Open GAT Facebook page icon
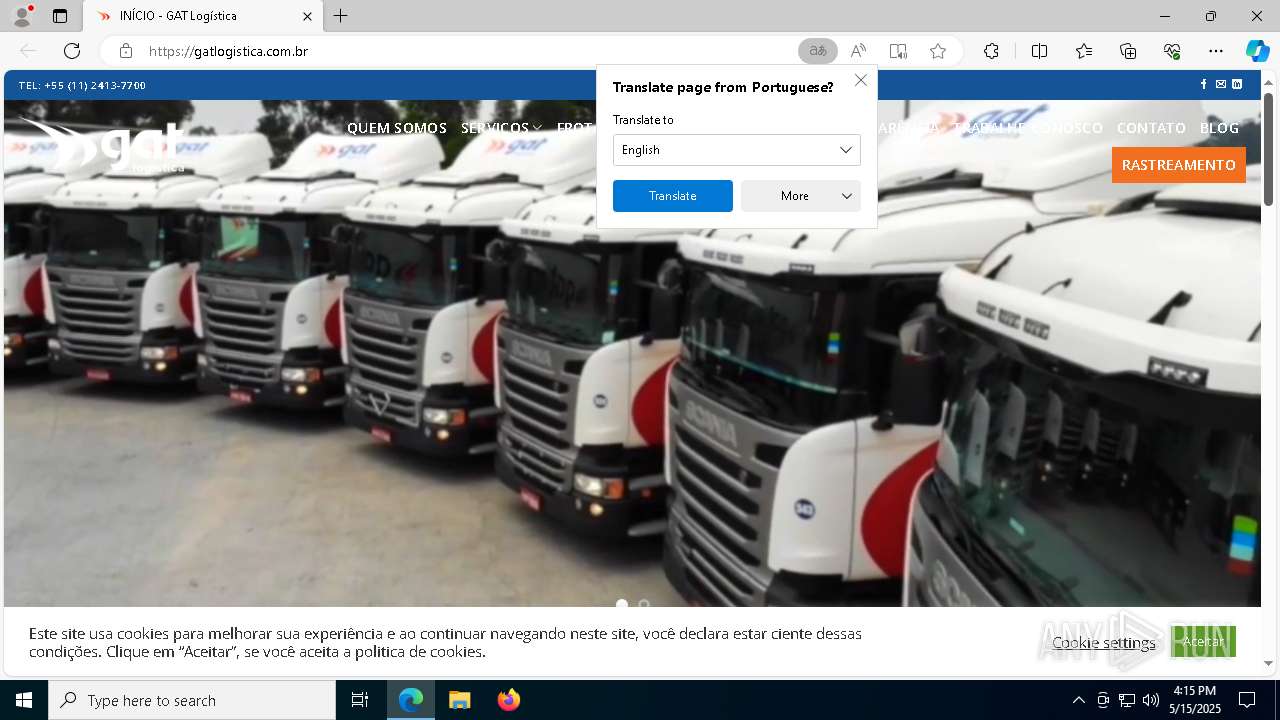The image size is (1280, 720). (x=1204, y=85)
